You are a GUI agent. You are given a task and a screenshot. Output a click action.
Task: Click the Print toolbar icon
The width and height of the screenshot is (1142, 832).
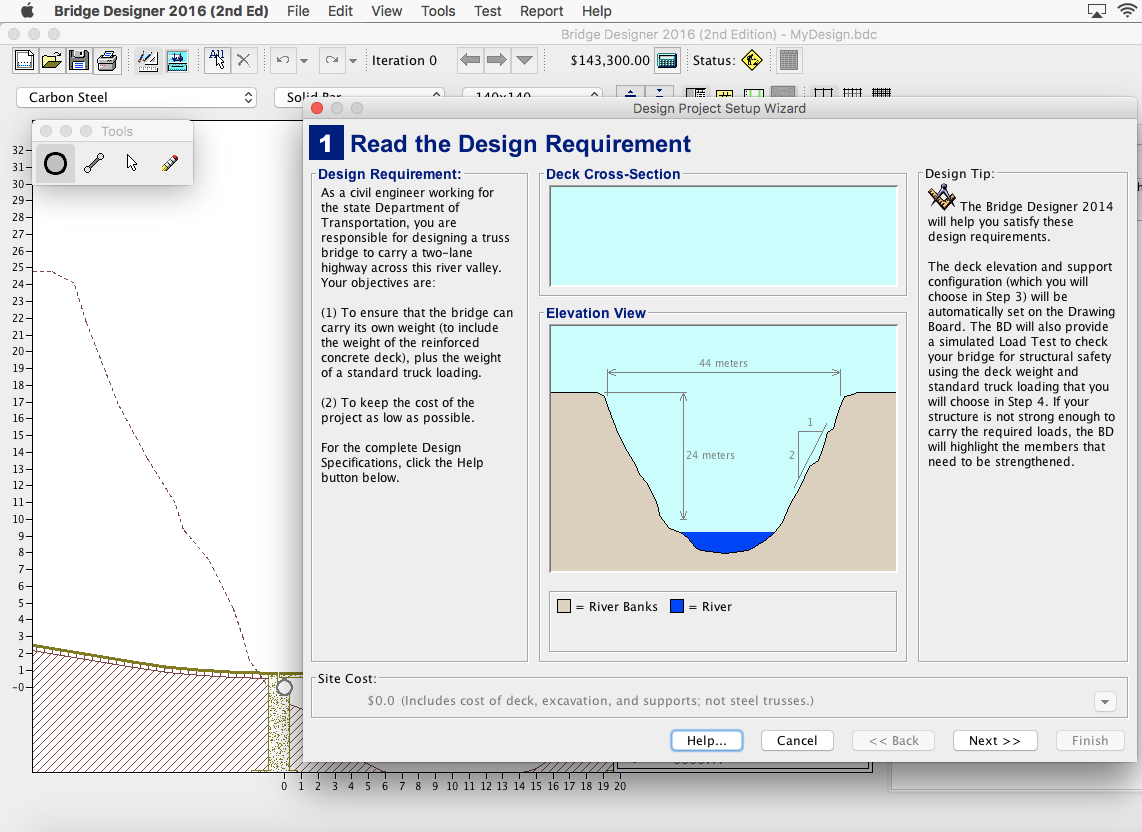[107, 61]
